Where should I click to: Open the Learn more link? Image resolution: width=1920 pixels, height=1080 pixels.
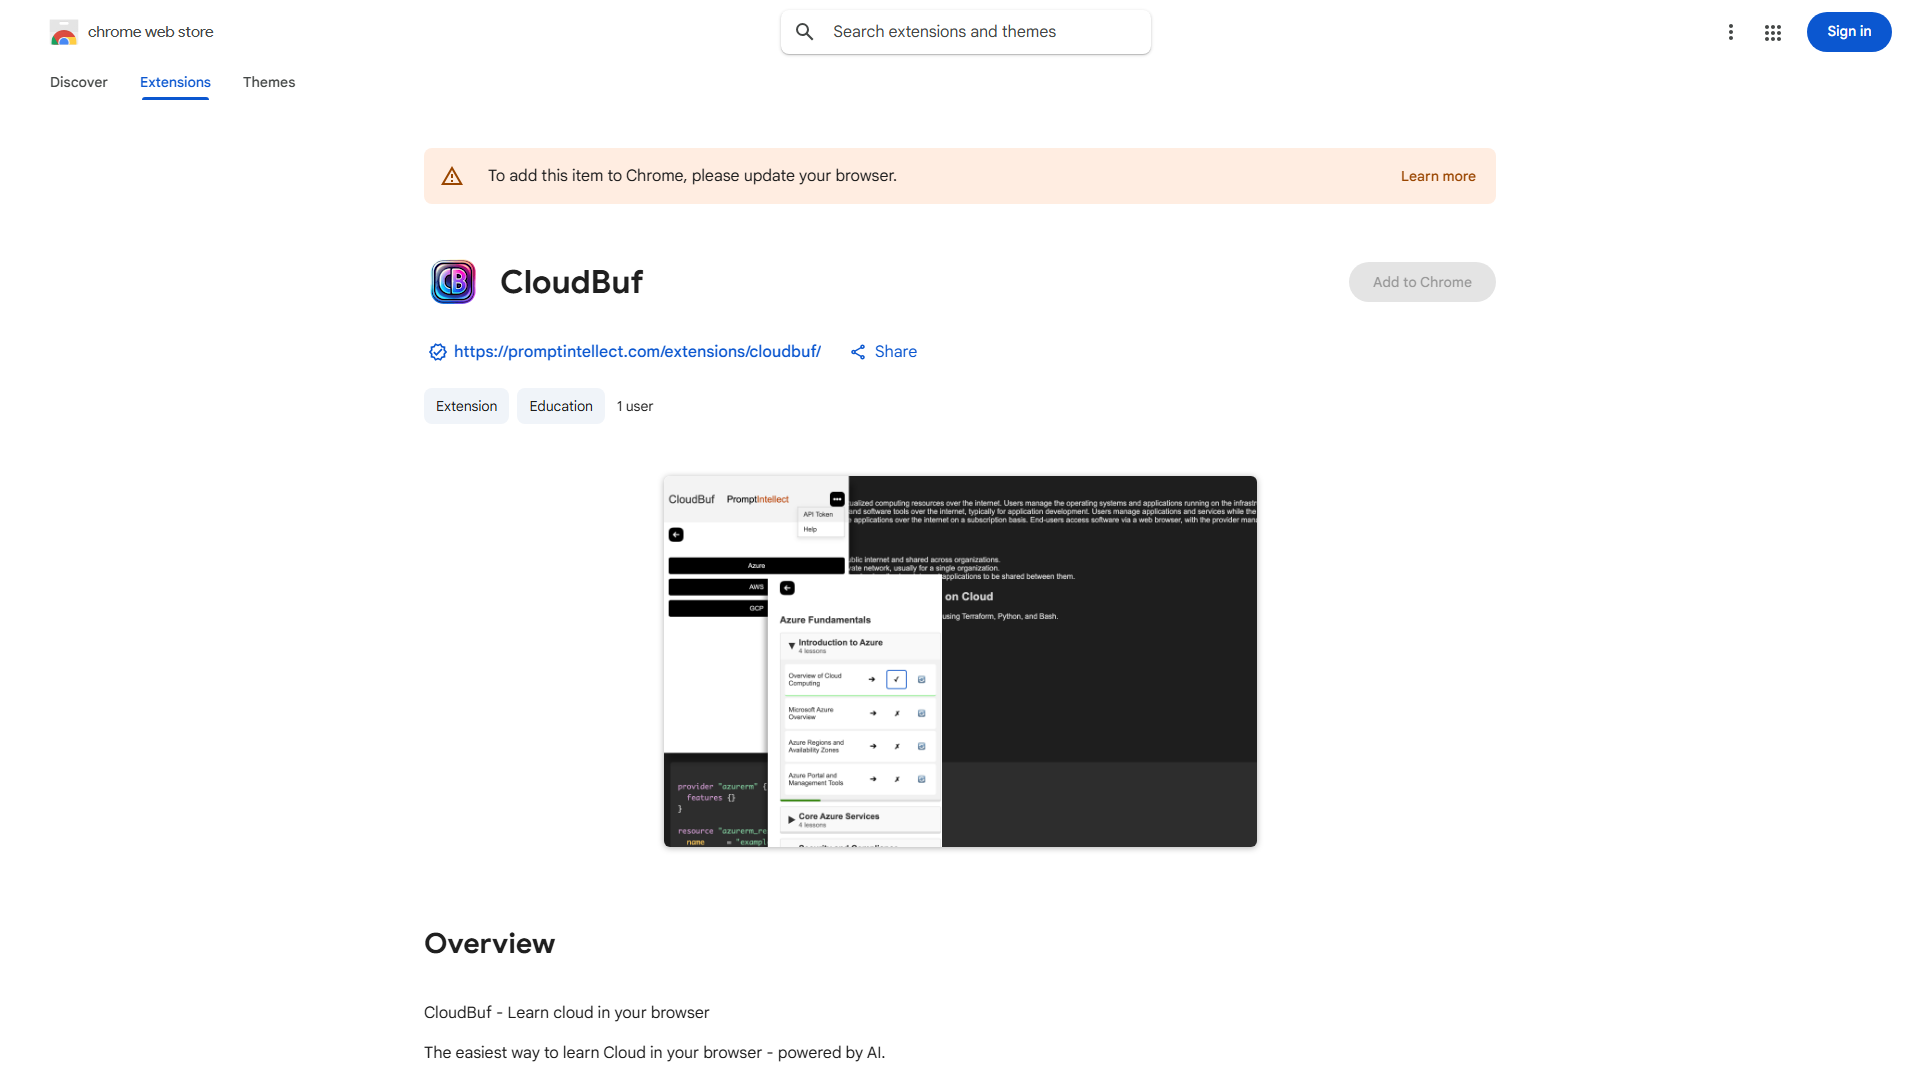click(1437, 176)
